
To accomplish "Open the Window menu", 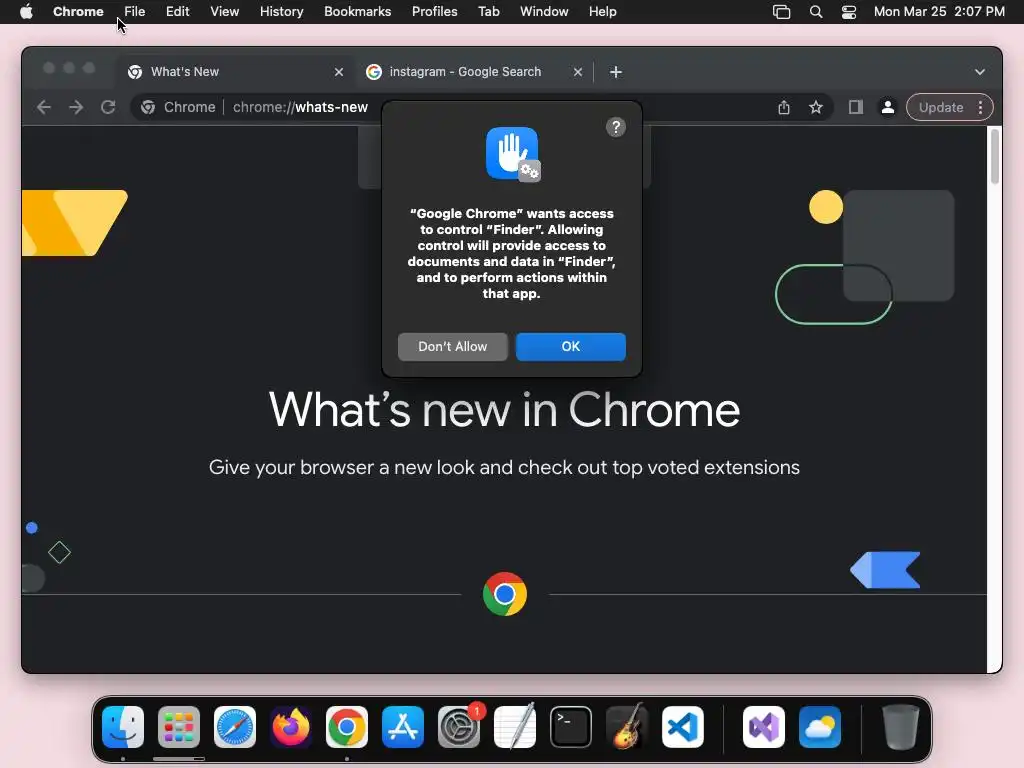I will (x=544, y=12).
